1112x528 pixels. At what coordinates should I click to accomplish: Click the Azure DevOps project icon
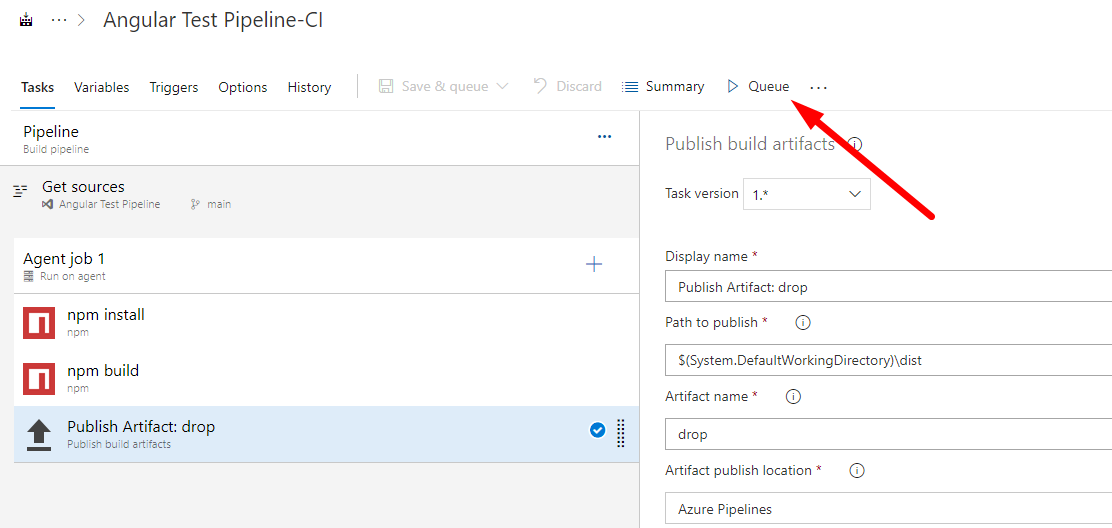pyautogui.click(x=26, y=21)
